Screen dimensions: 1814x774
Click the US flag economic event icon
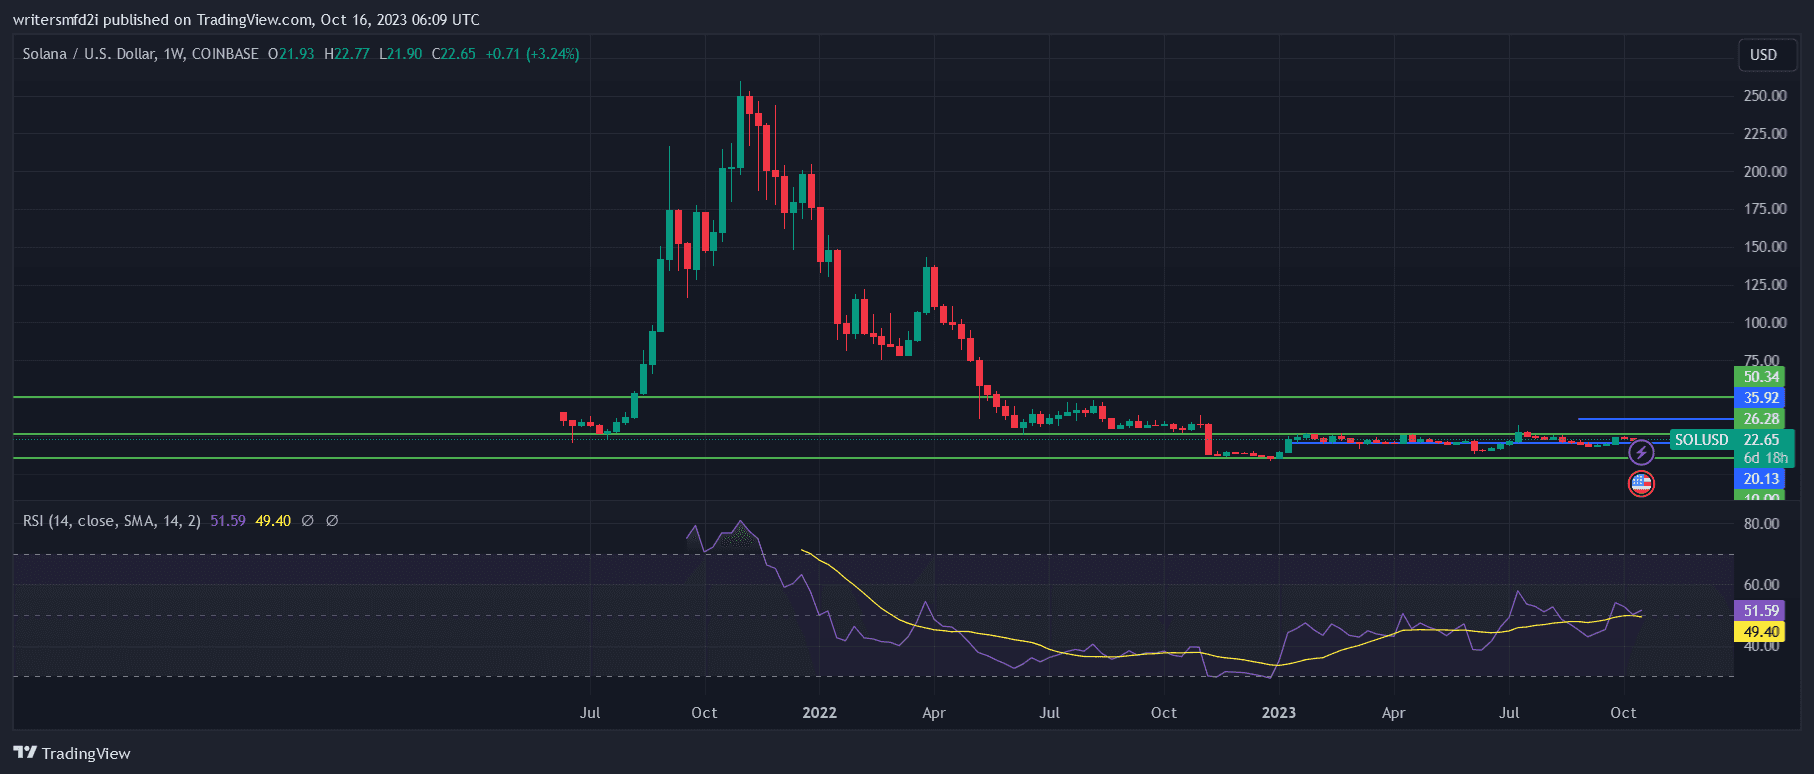click(1641, 484)
